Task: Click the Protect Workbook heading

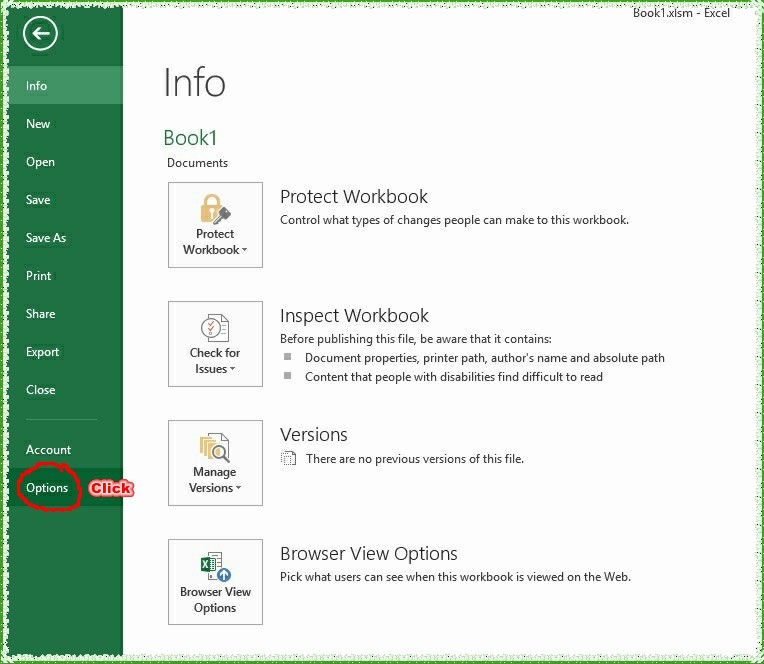Action: click(354, 196)
